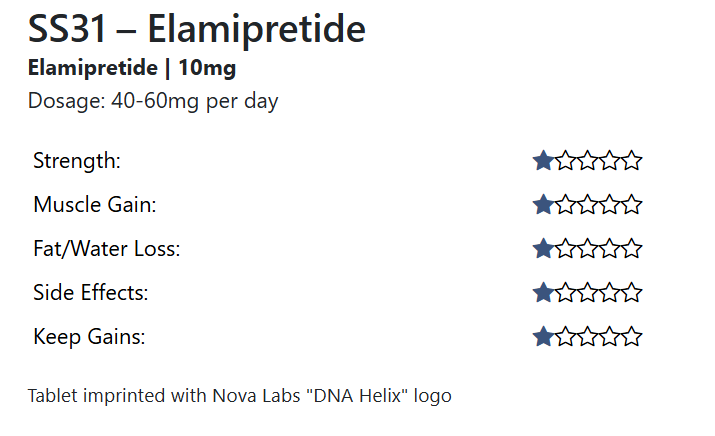The image size is (715, 436).
Task: Click the Dosage 40-60mg per day text
Action: [153, 101]
